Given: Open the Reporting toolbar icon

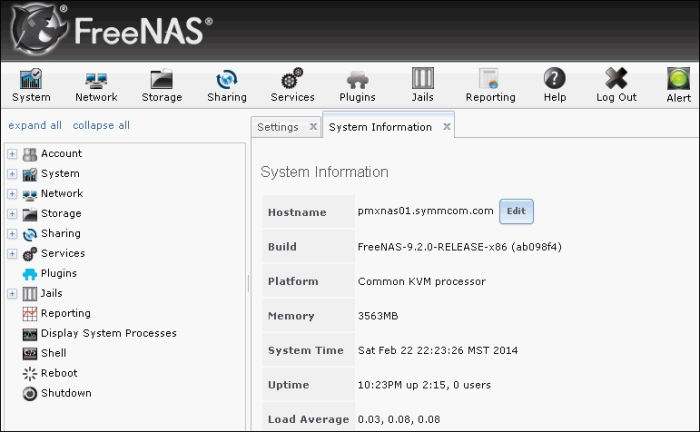Looking at the screenshot, I should click(490, 79).
